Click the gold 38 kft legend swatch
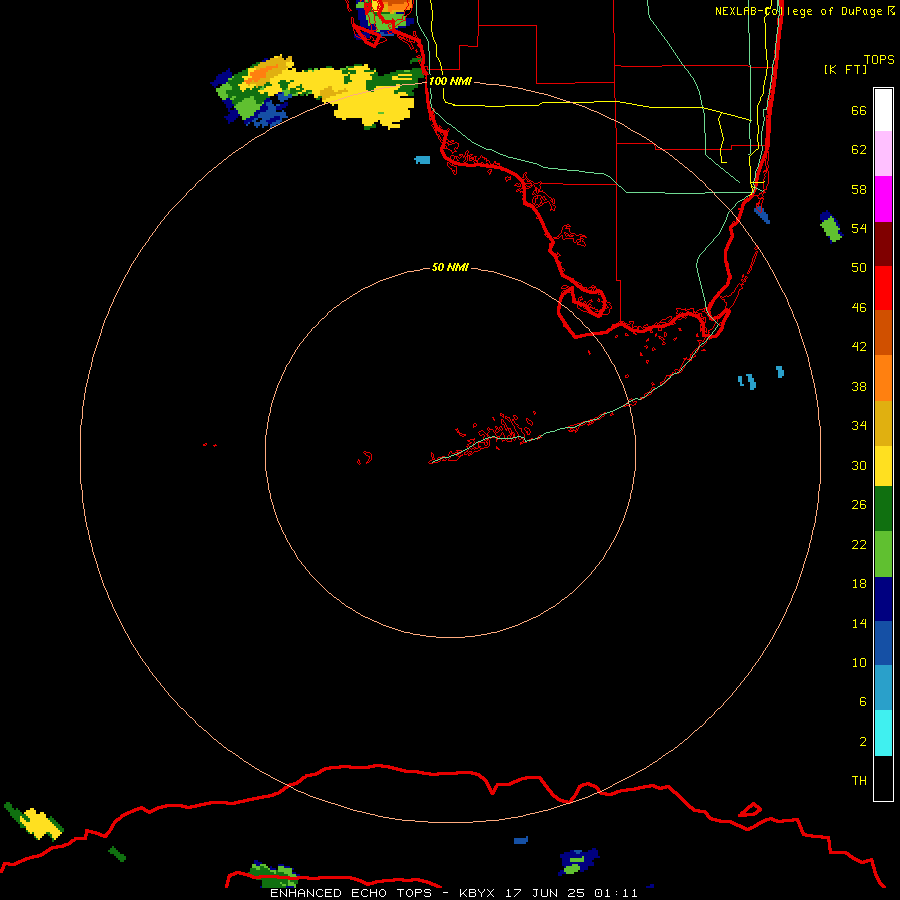The image size is (900, 900). coord(883,423)
